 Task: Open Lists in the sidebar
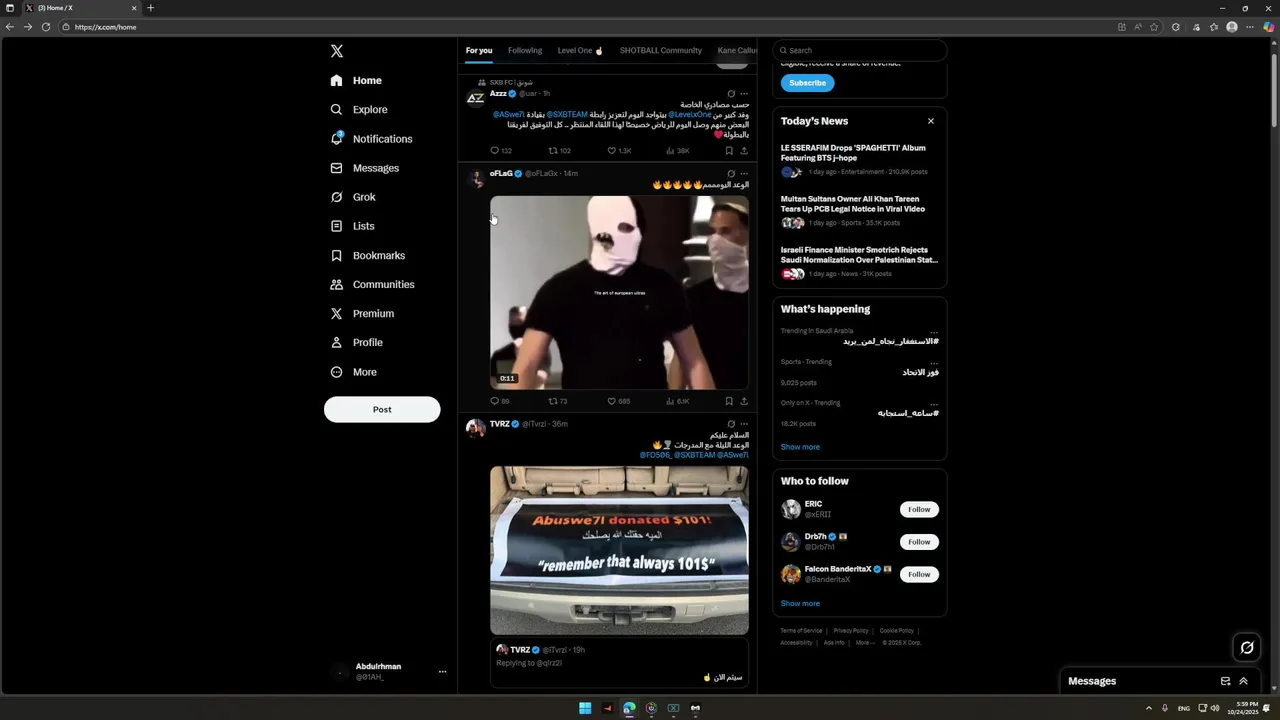click(x=352, y=226)
